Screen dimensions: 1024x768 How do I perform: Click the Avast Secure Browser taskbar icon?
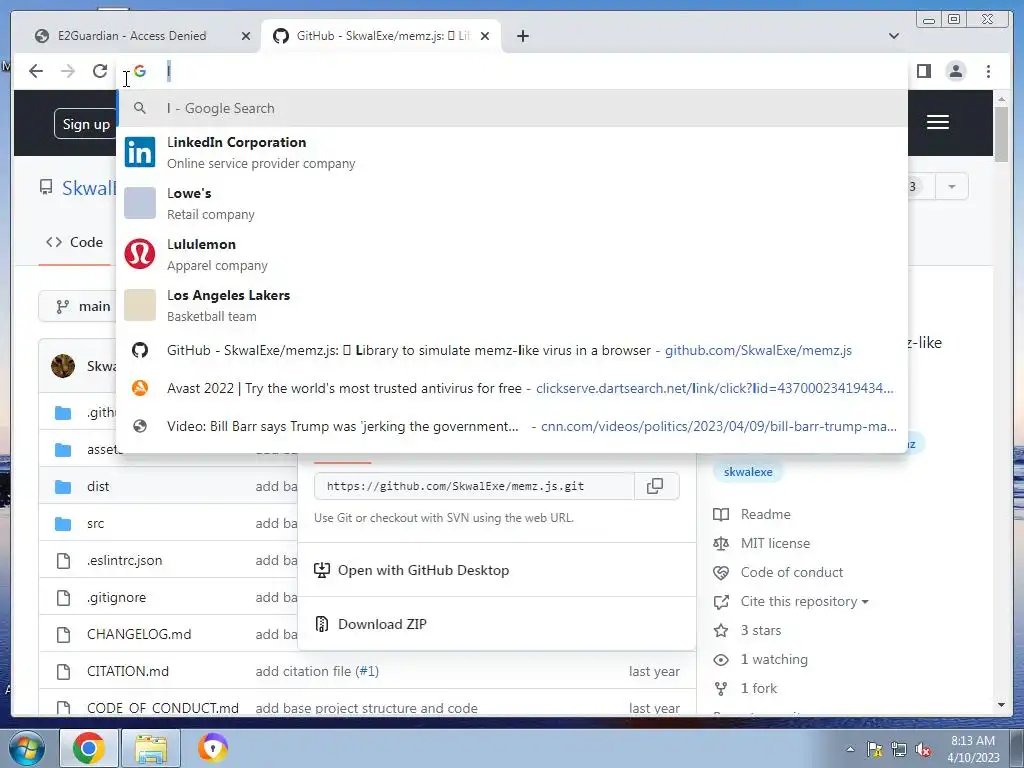coord(213,748)
